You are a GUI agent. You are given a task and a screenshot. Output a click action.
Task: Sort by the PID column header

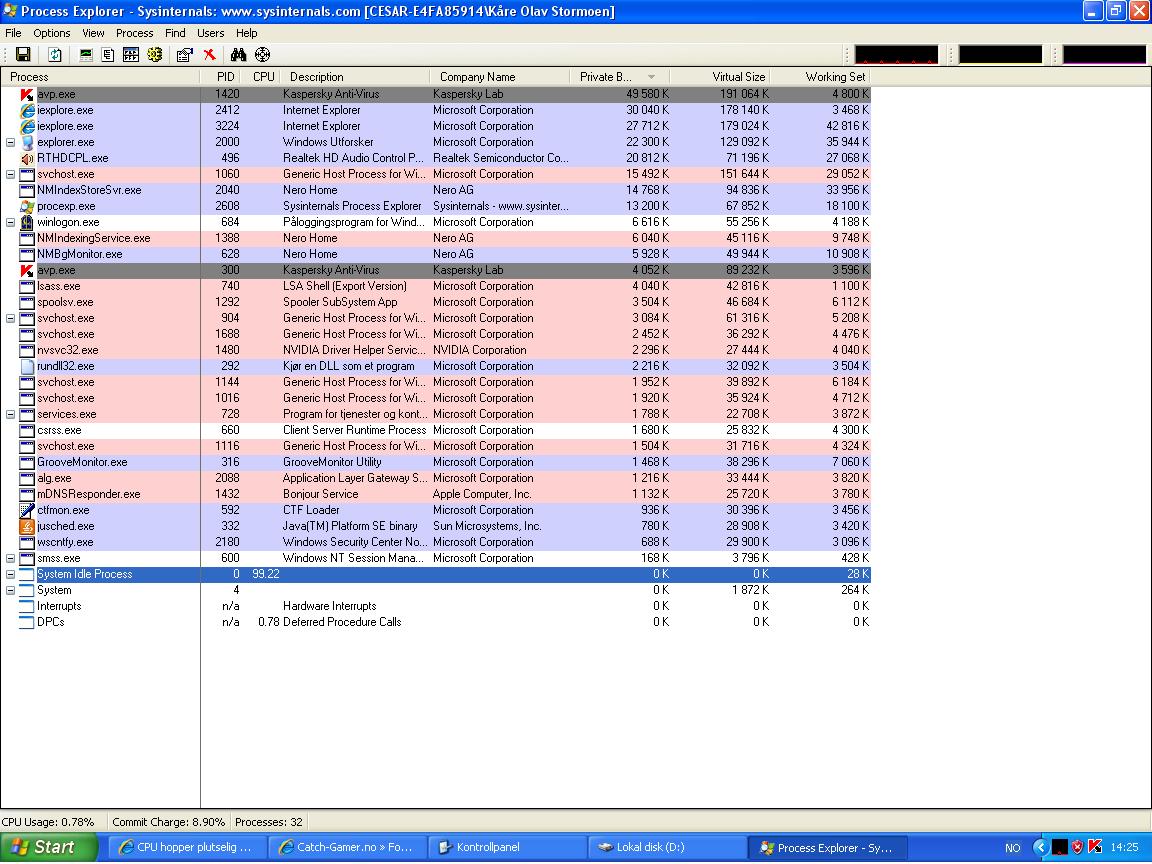click(x=222, y=76)
